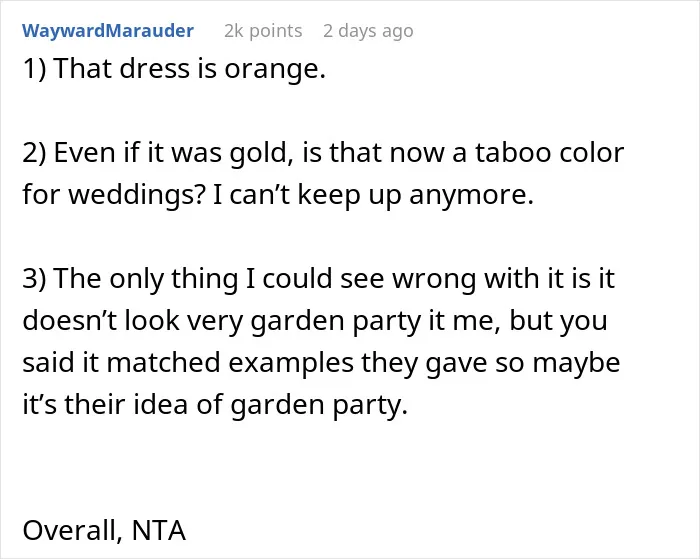Click the line starting 'doesn't look very garden party'

(315, 321)
